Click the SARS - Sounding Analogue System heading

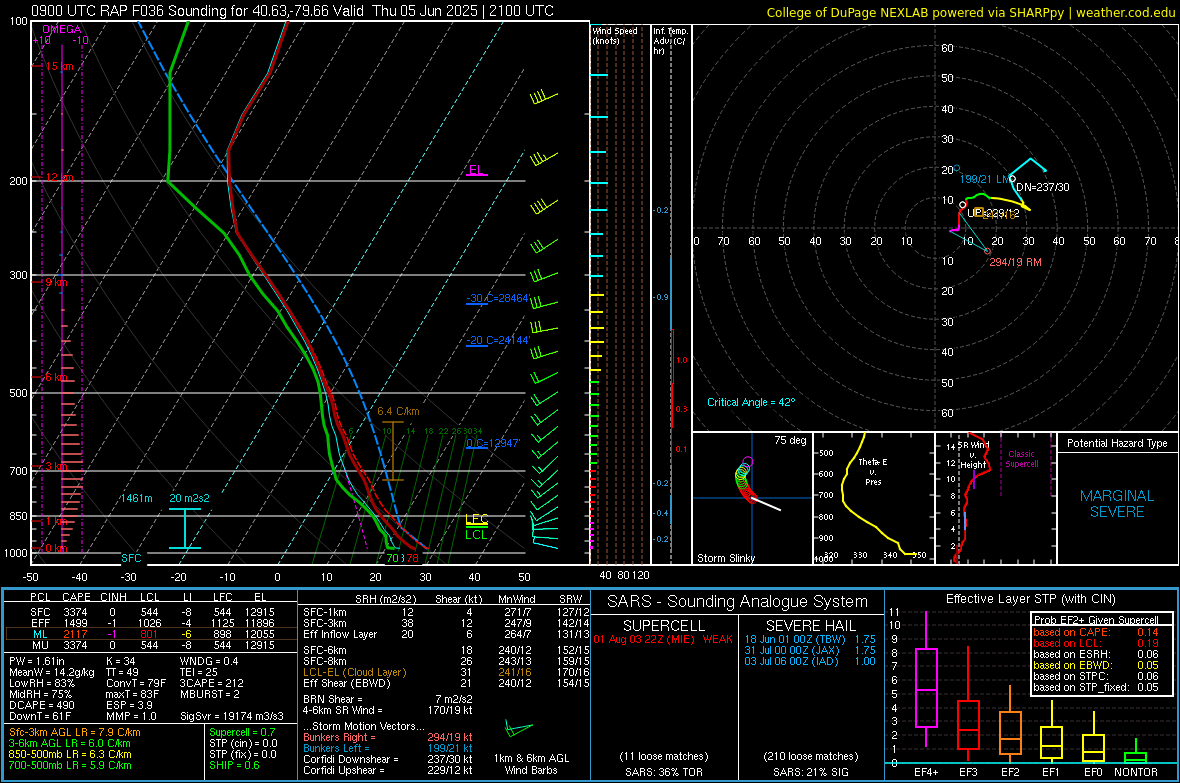tap(737, 602)
